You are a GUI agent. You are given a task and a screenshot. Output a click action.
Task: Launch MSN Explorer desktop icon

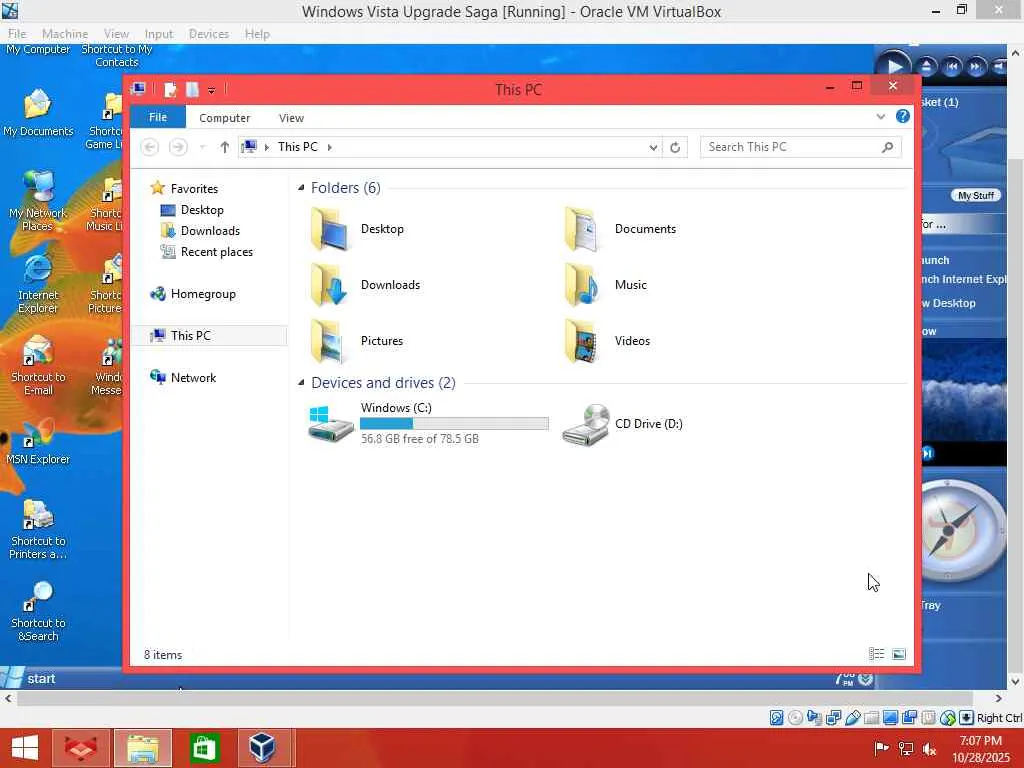tap(38, 441)
